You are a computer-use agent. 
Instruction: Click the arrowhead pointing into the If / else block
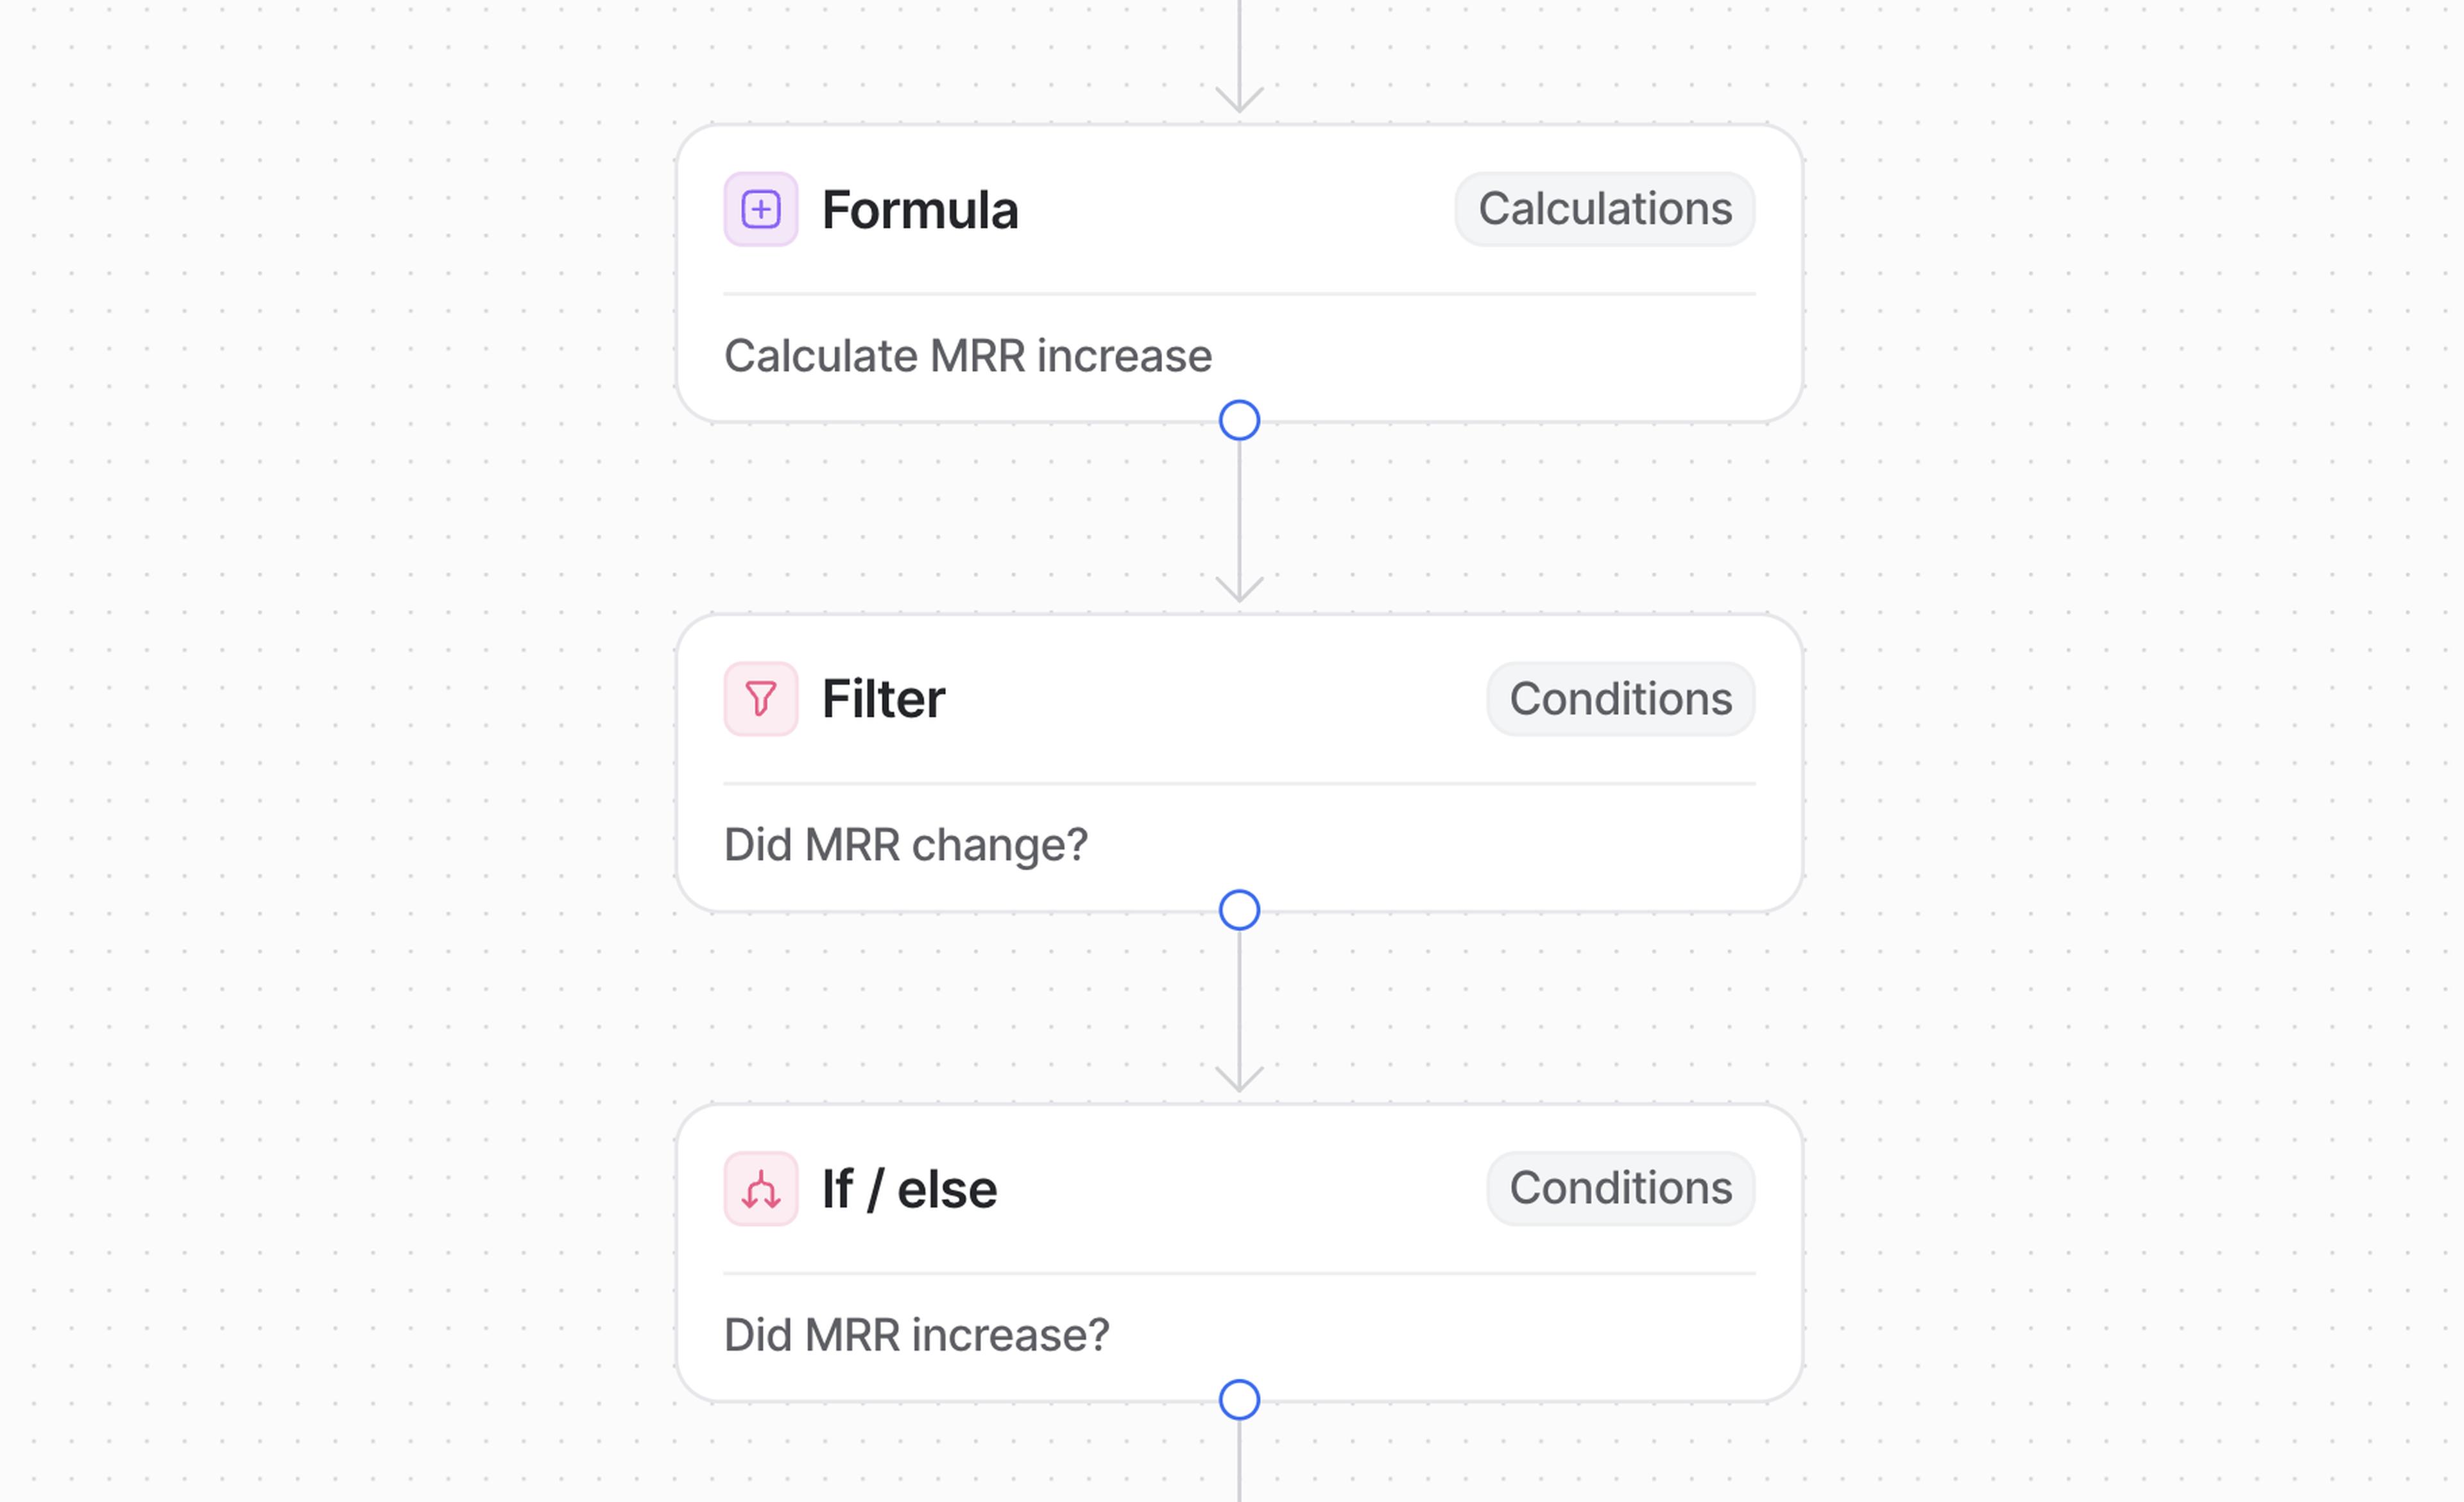(x=1239, y=1079)
